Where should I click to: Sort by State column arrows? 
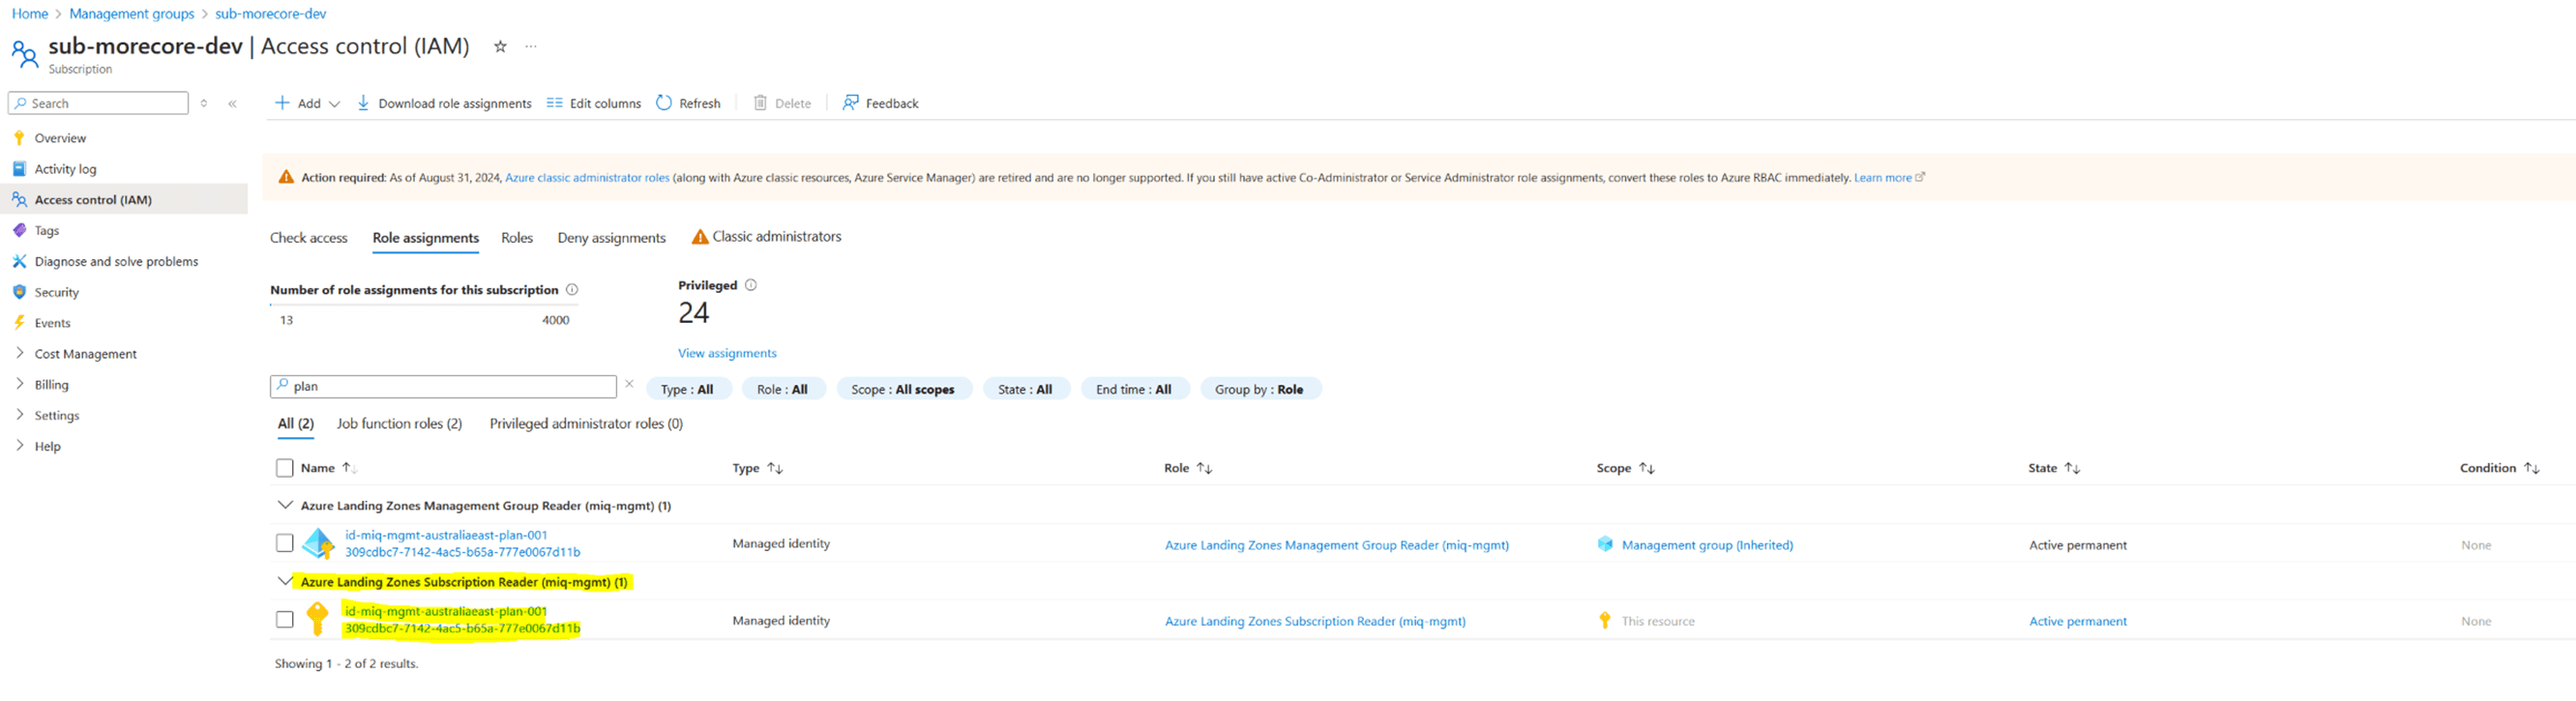(x=2072, y=468)
